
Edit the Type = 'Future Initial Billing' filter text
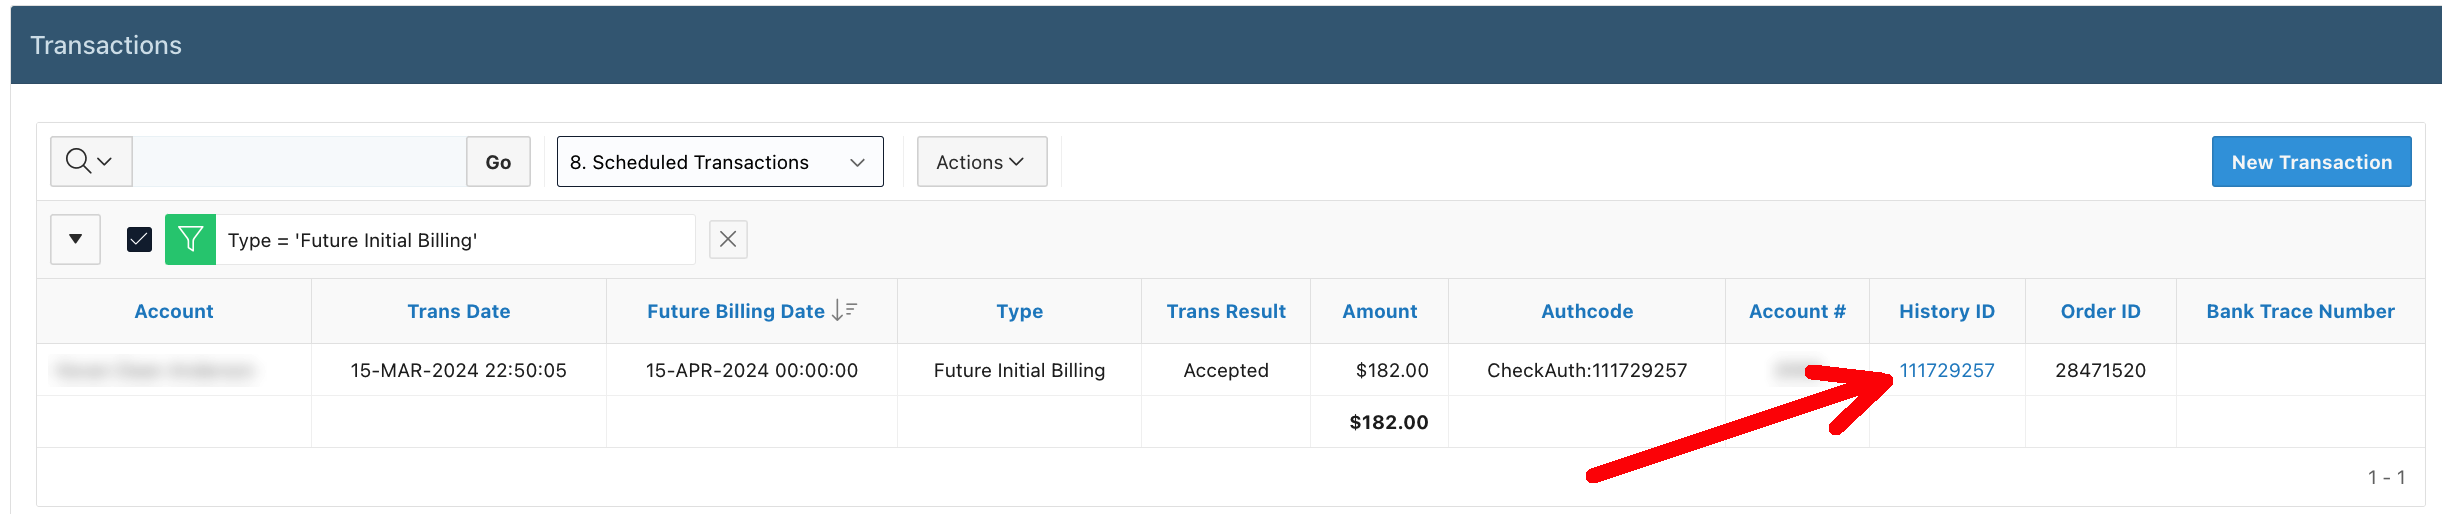coord(352,240)
